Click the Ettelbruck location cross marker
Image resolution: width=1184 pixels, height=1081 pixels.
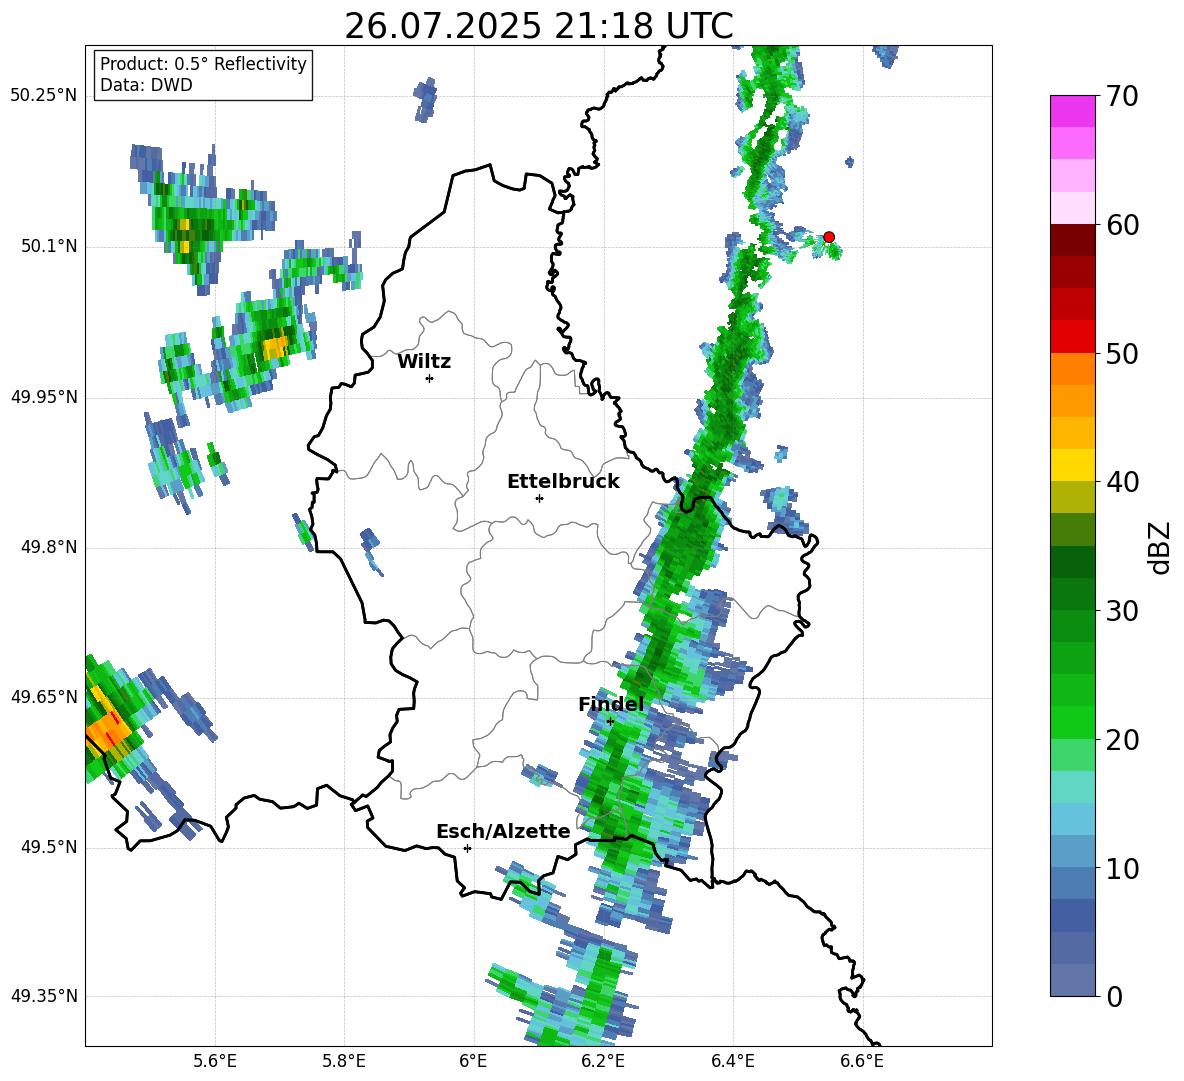click(x=539, y=498)
